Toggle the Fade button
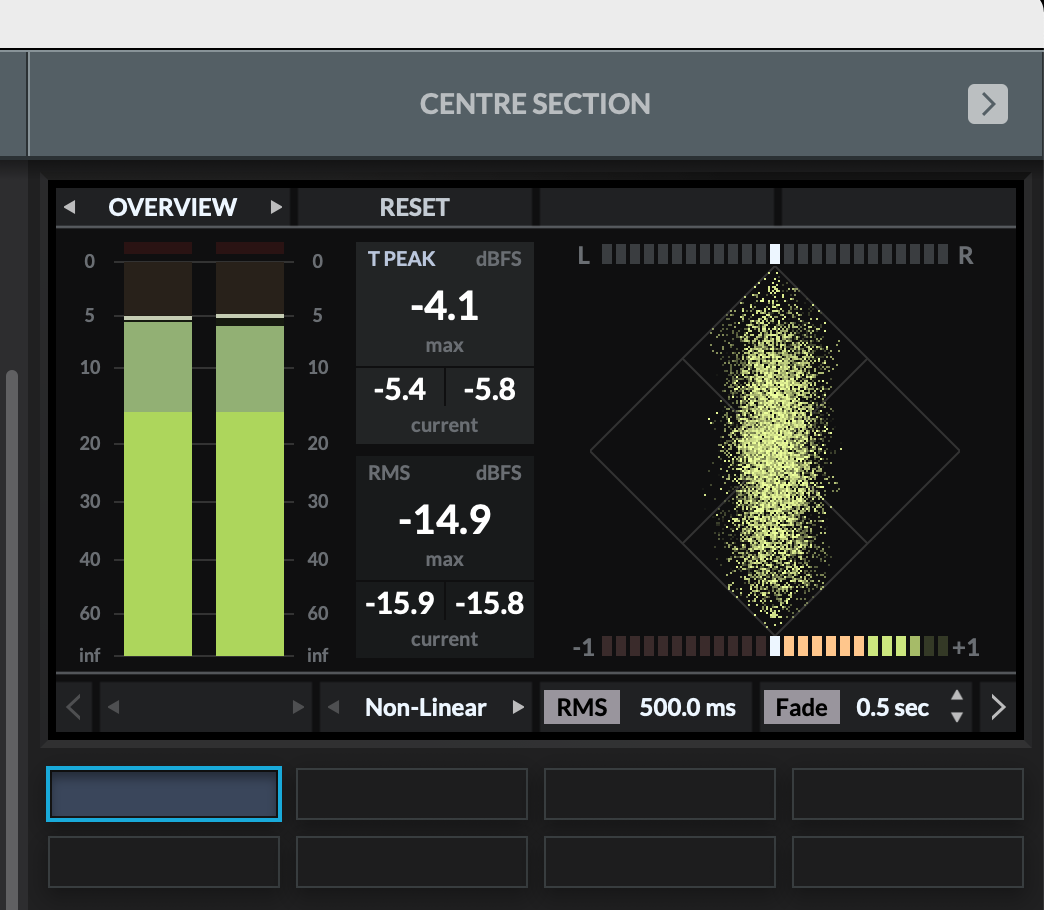The height and width of the screenshot is (910, 1044). point(802,707)
